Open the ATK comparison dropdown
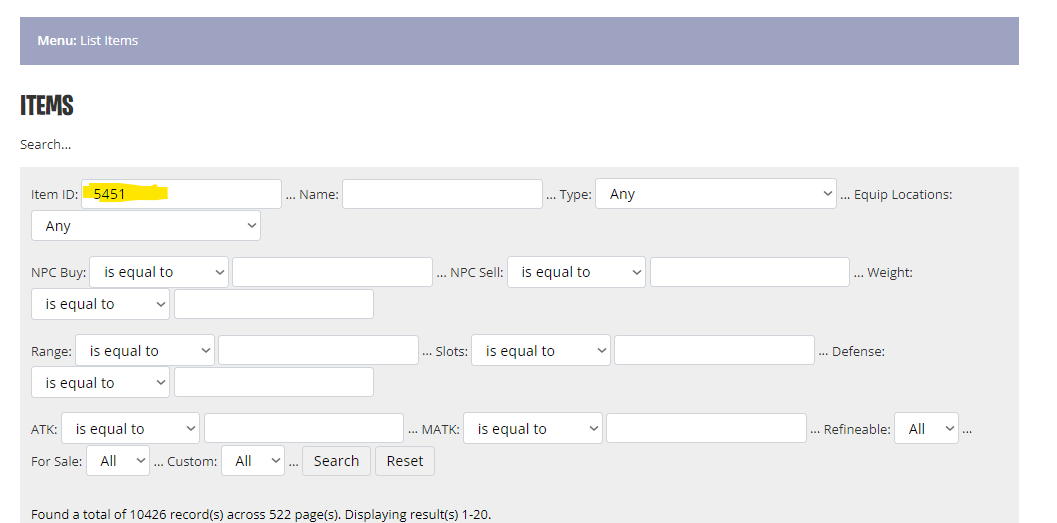Screen dimensions: 1057x523 pos(131,429)
